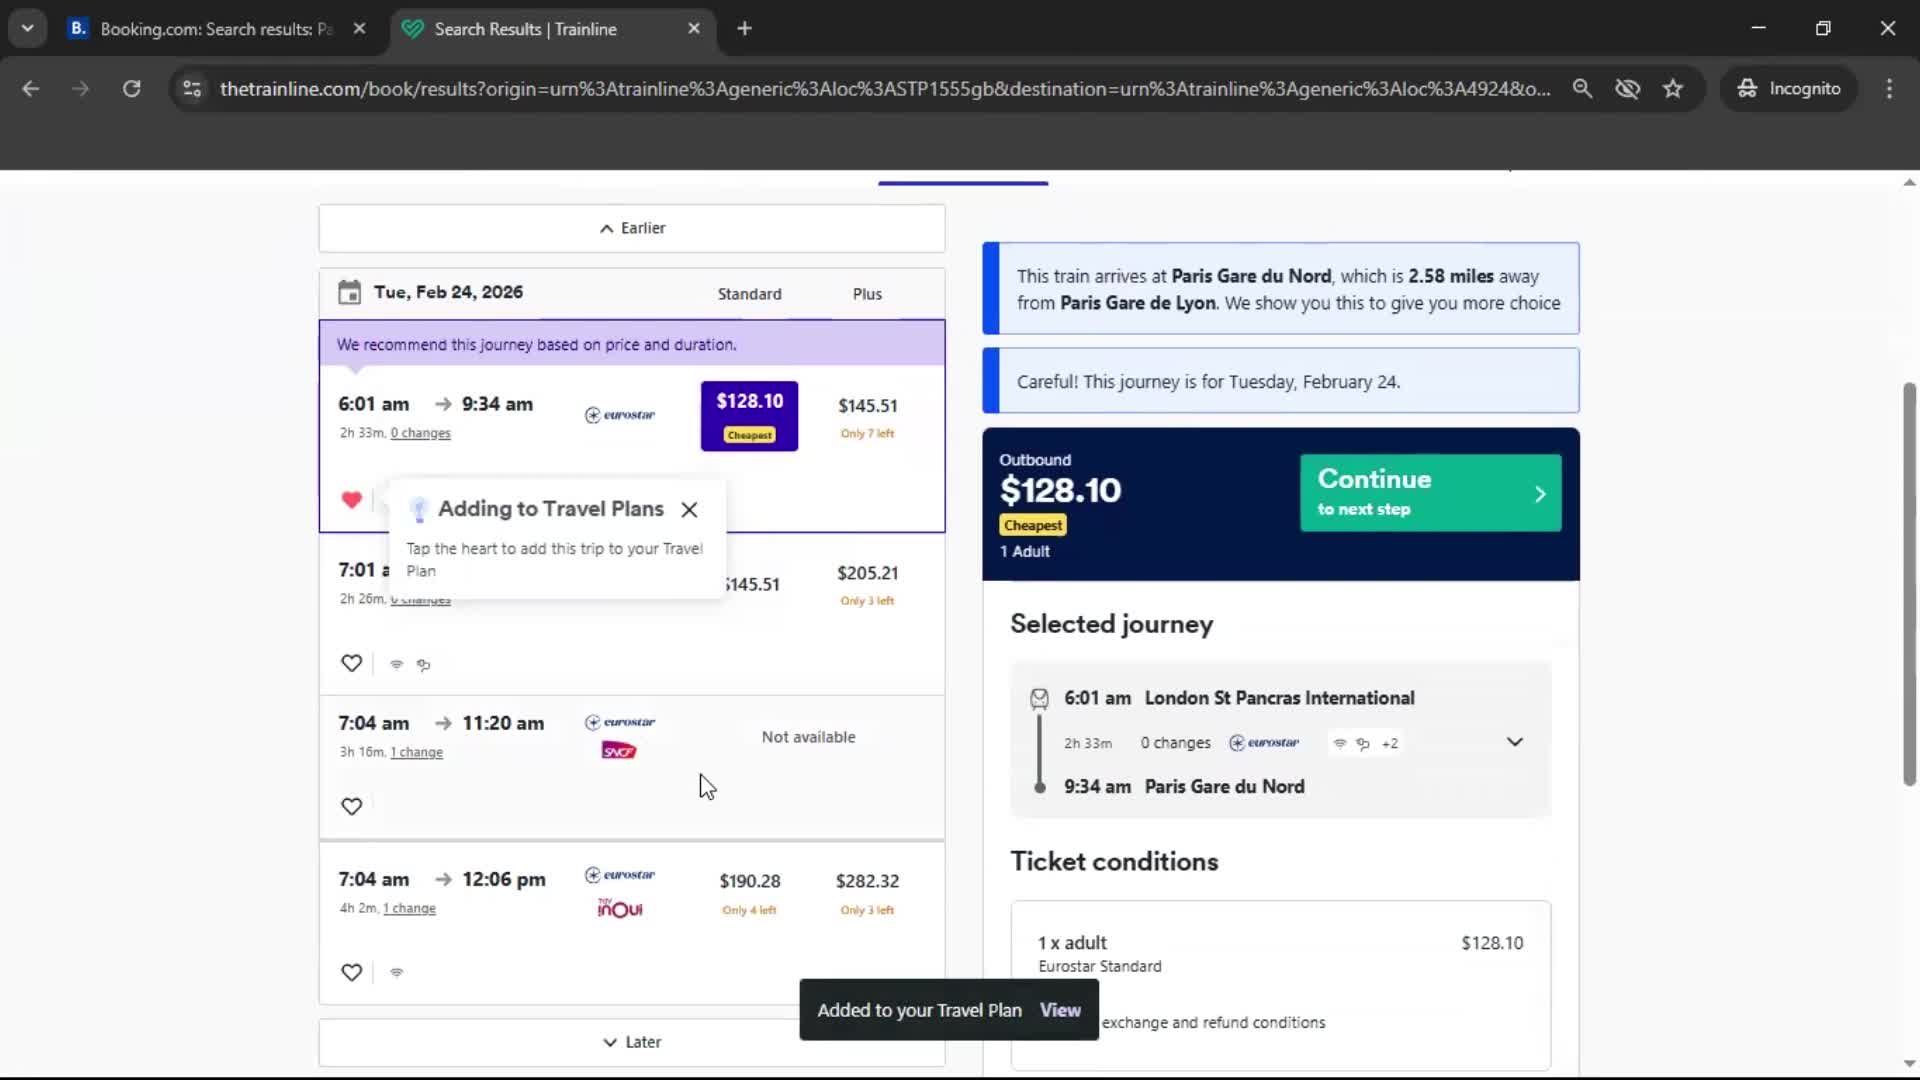Close the Adding to Travel Plans tooltip

[689, 510]
